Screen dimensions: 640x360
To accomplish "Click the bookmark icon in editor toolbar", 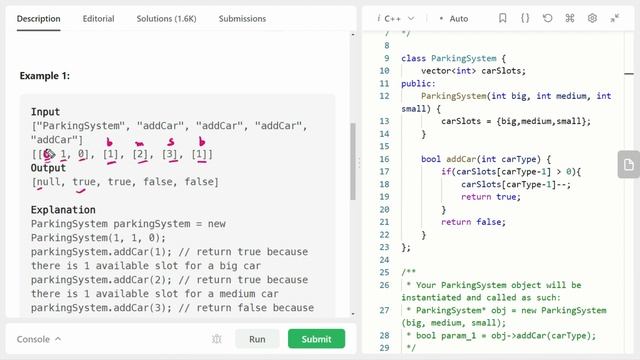I will (502, 18).
